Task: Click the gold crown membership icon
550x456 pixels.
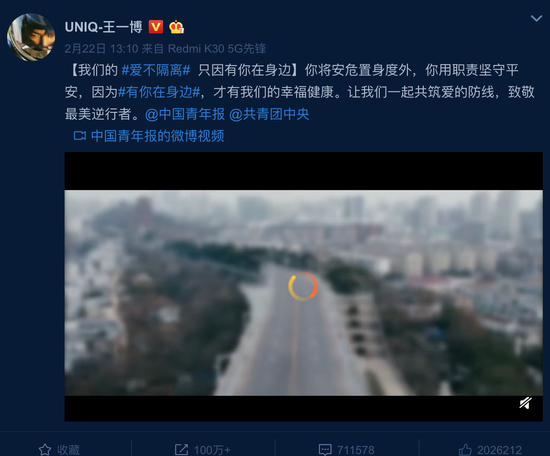Action: click(x=176, y=27)
